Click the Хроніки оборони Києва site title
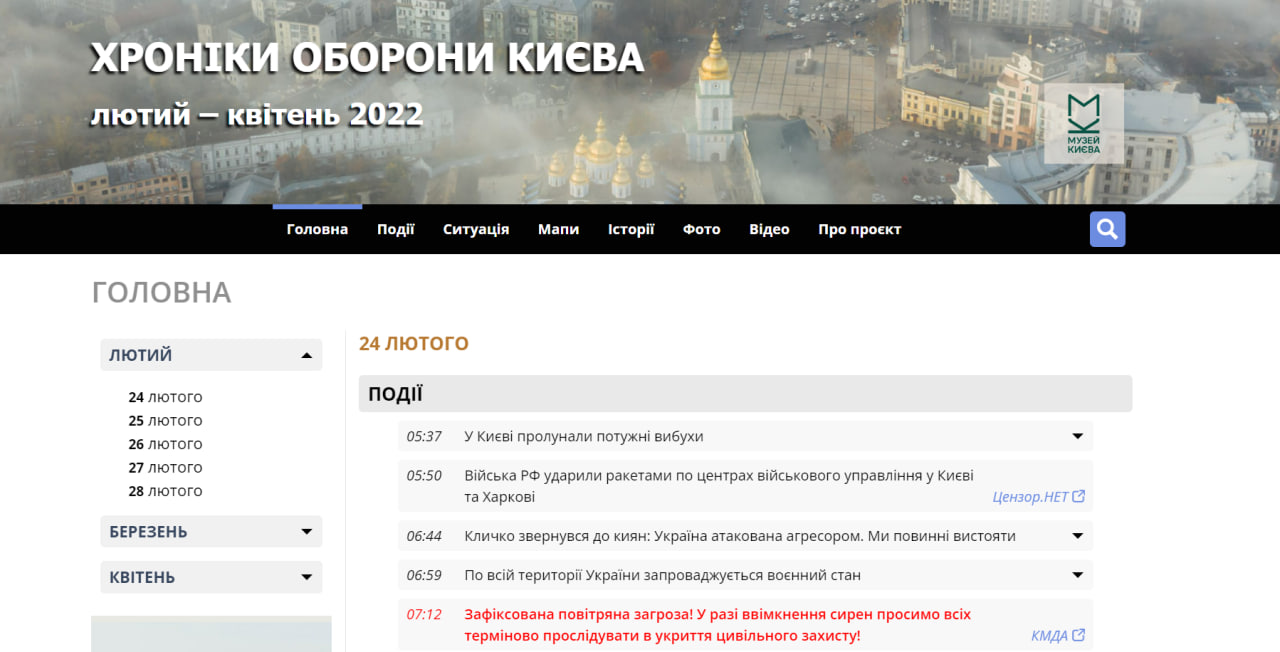Image resolution: width=1280 pixels, height=652 pixels. pos(367,59)
